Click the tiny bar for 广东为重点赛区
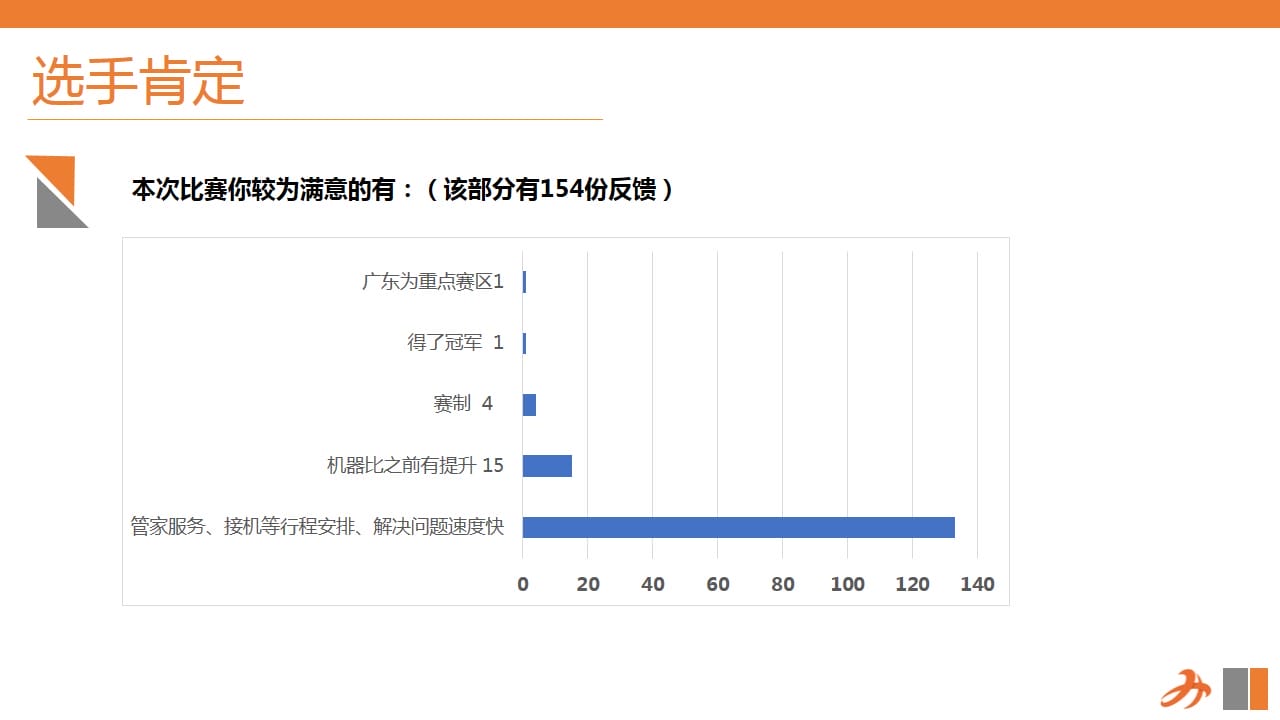1280x720 pixels. (x=524, y=282)
